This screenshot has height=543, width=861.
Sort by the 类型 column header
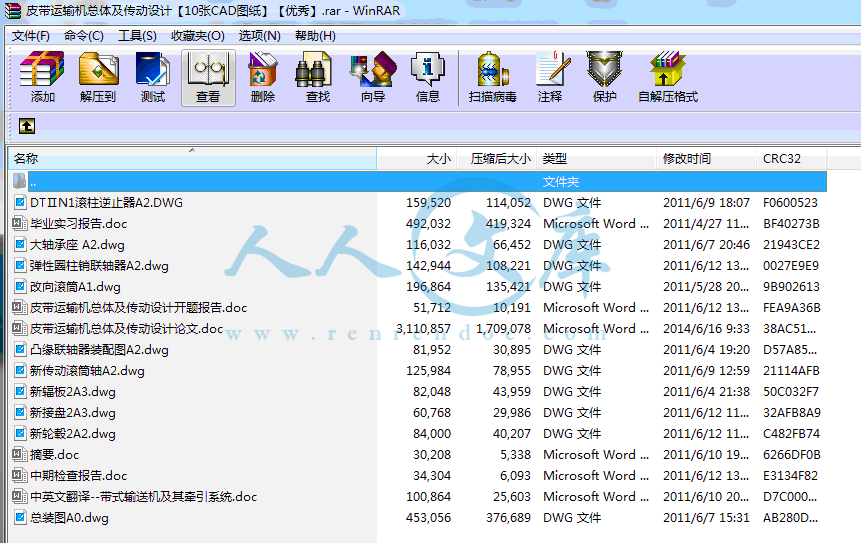[597, 159]
